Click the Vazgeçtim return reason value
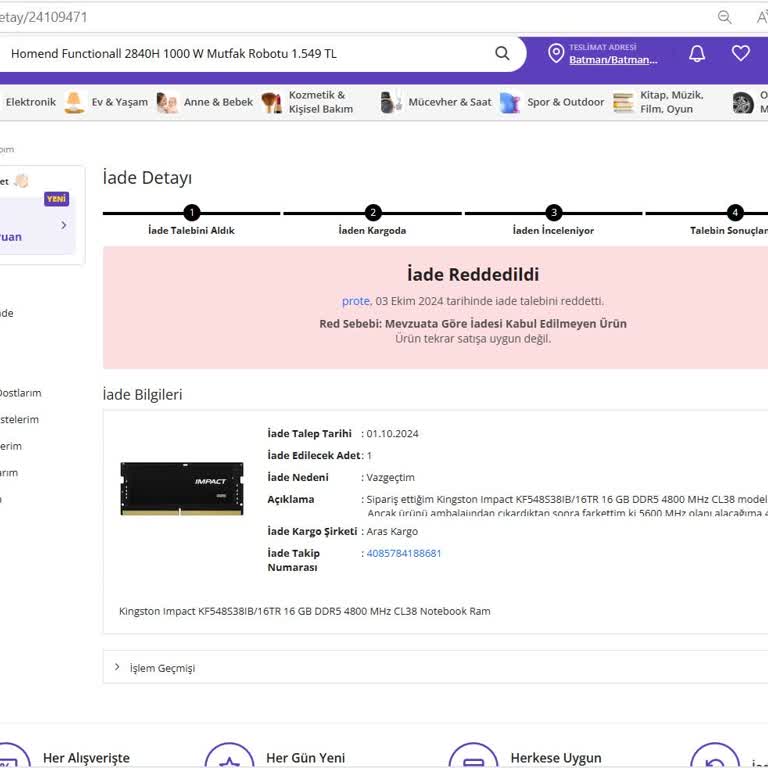The width and height of the screenshot is (768, 768). (390, 478)
